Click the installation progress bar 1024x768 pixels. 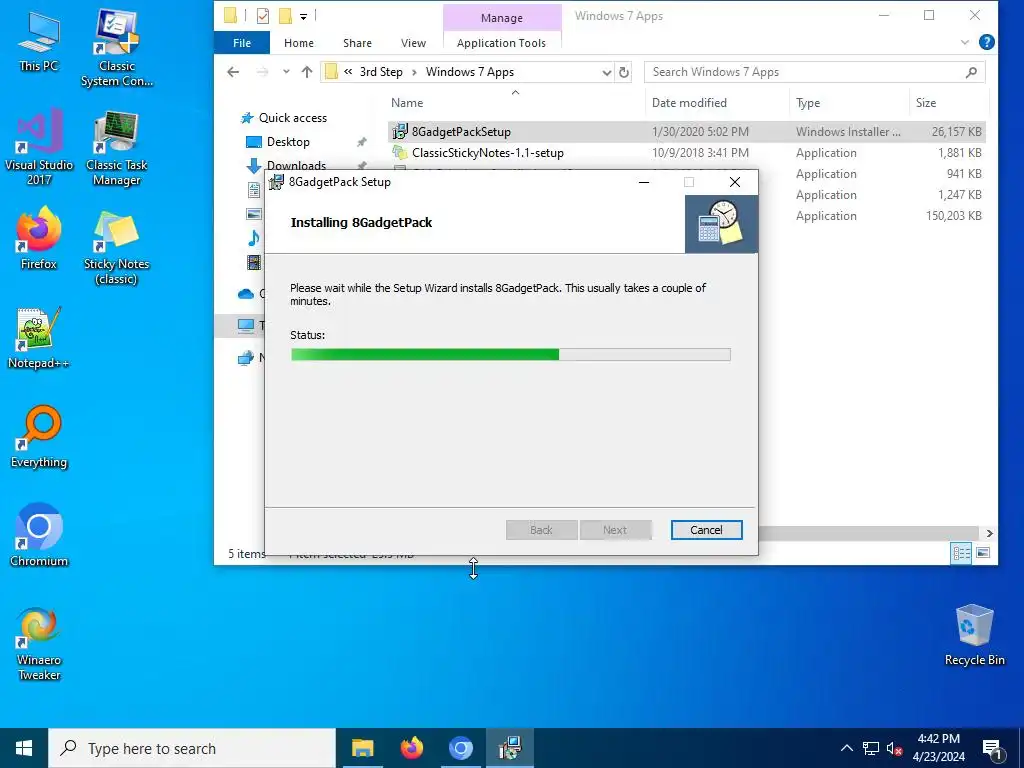pos(510,355)
